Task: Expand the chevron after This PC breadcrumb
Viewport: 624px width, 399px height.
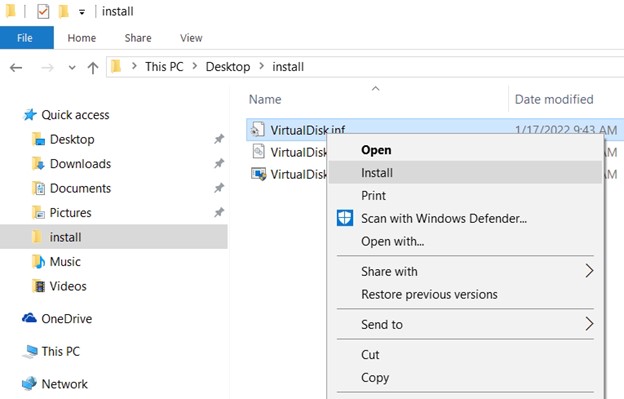Action: click(x=195, y=66)
